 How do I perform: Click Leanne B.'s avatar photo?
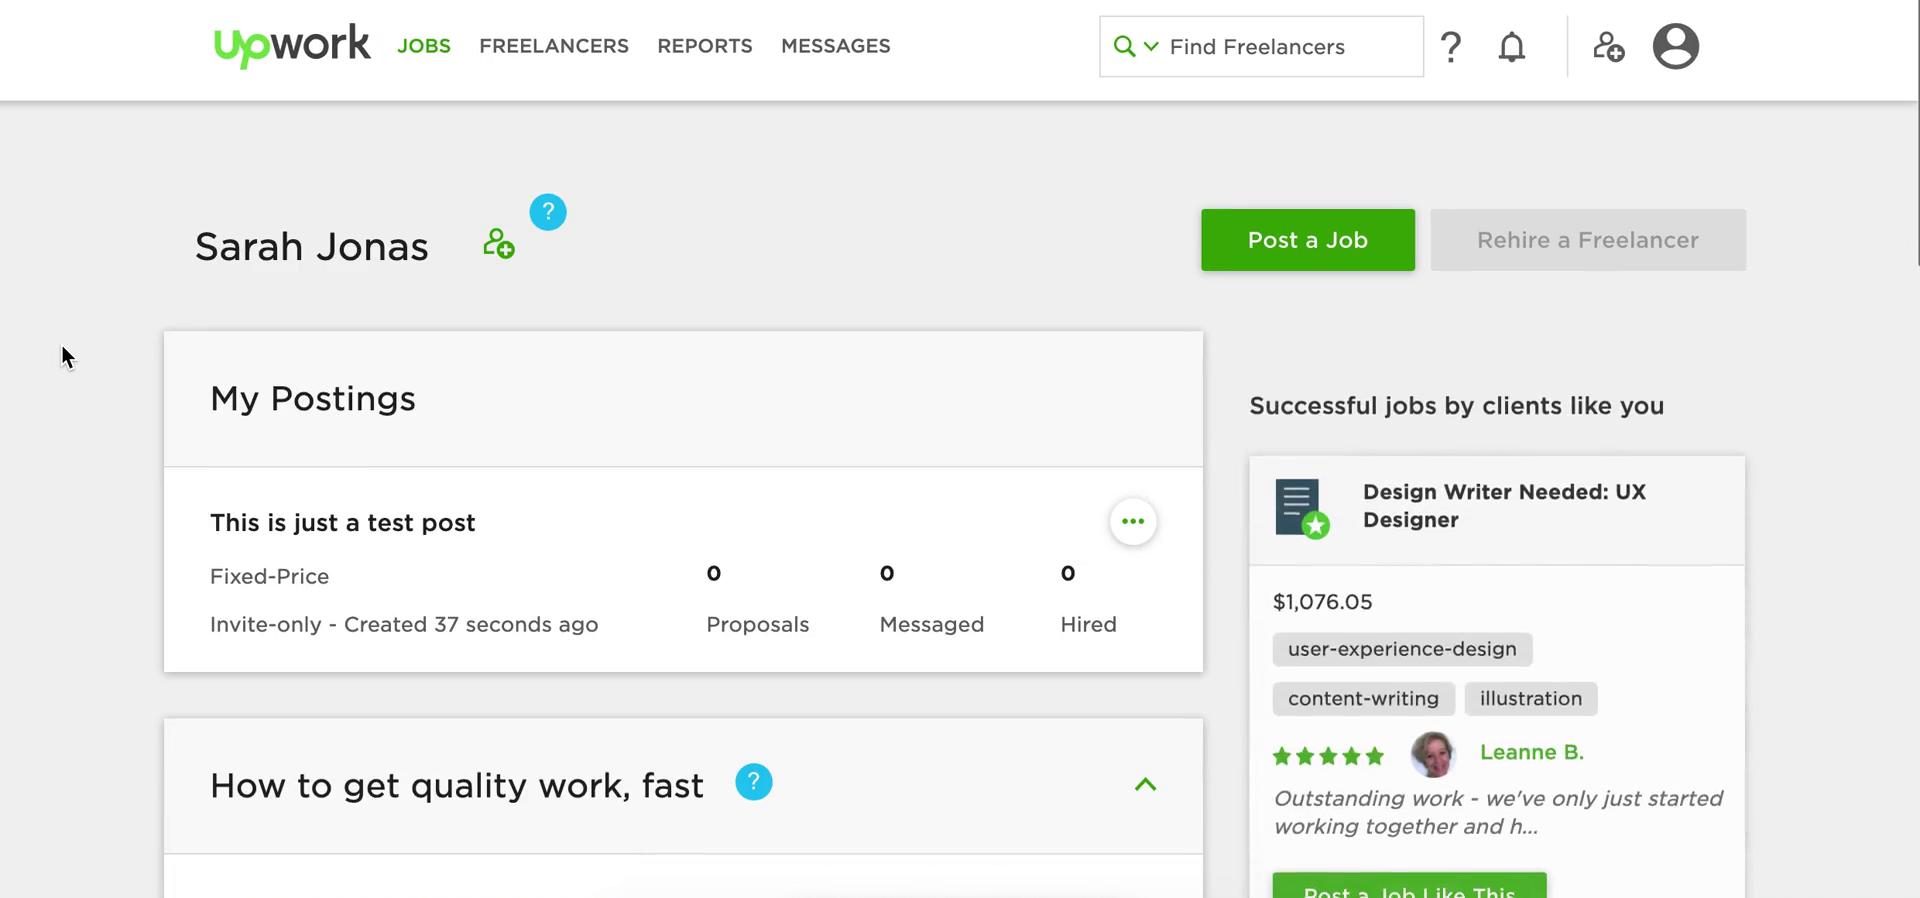pyautogui.click(x=1434, y=754)
